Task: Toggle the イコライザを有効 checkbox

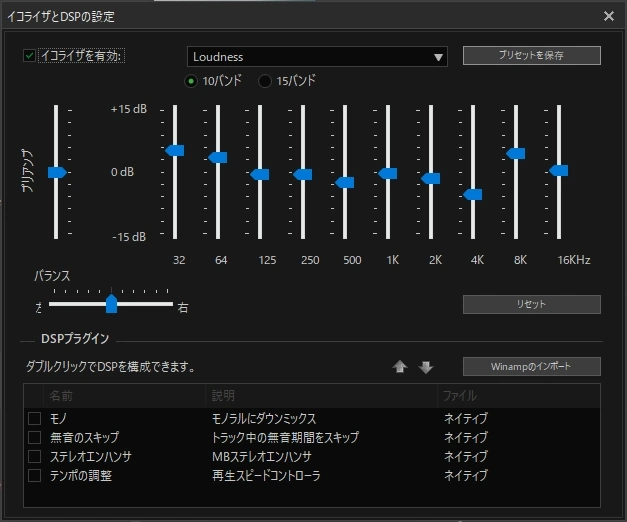Action: (x=29, y=55)
